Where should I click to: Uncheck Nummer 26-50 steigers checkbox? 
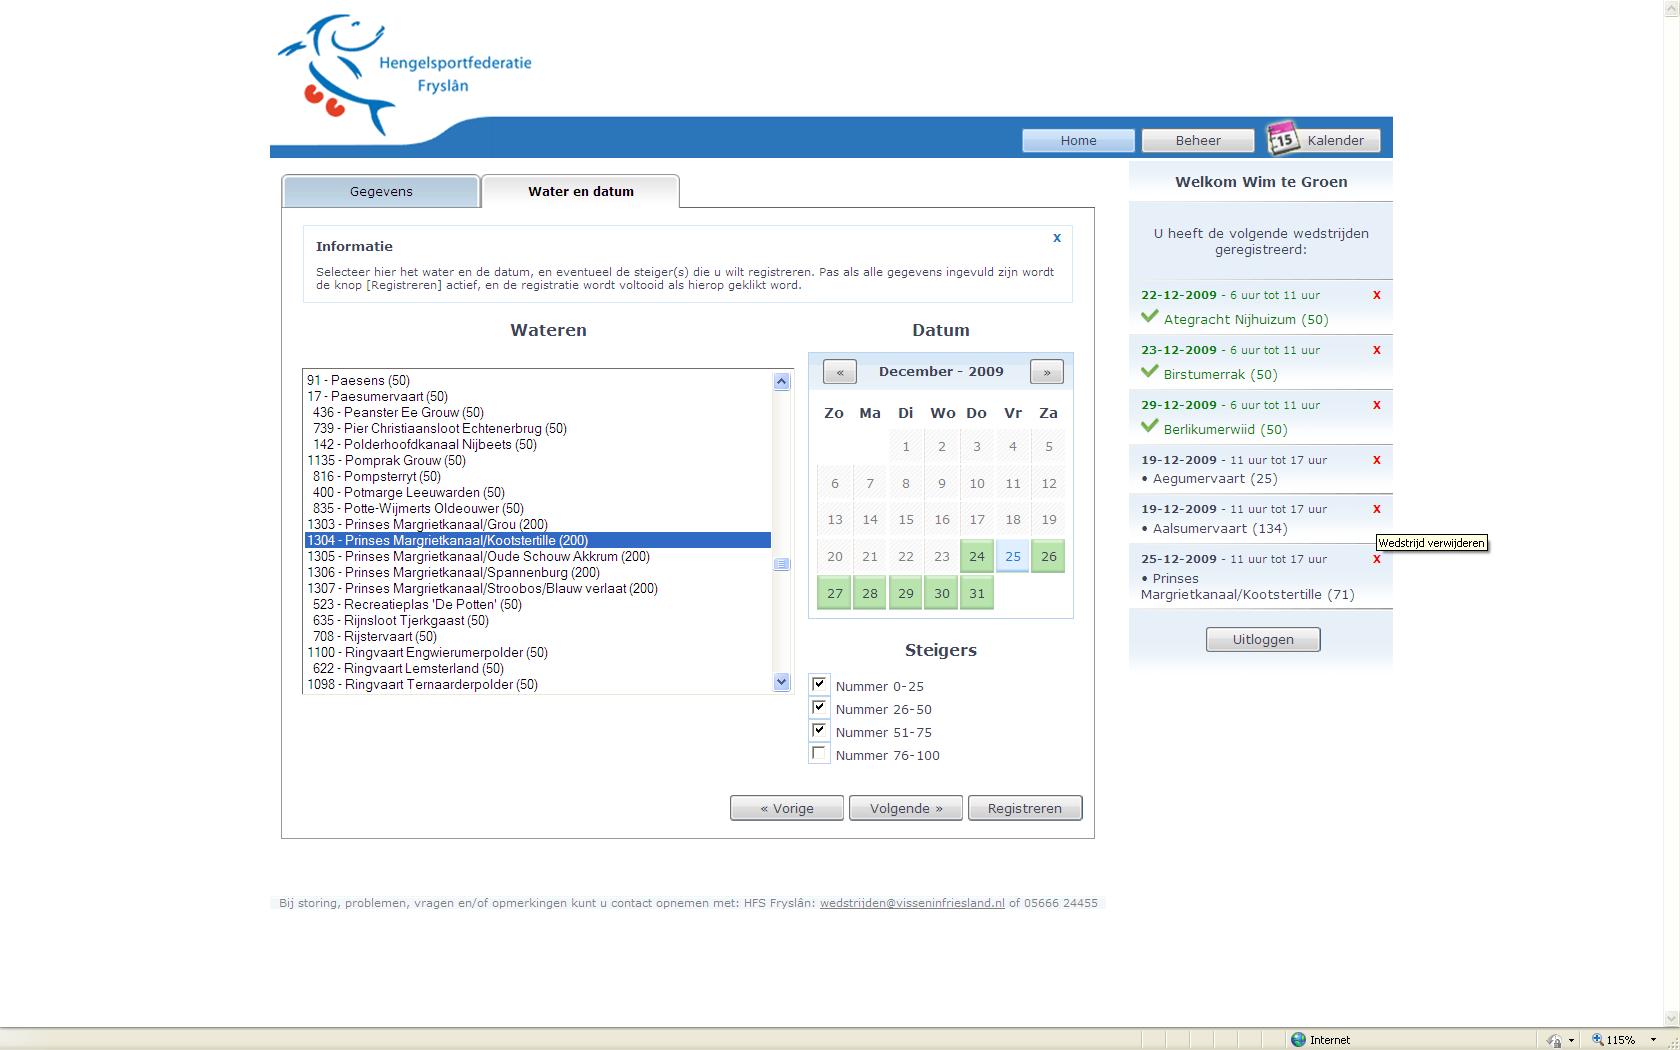point(819,708)
